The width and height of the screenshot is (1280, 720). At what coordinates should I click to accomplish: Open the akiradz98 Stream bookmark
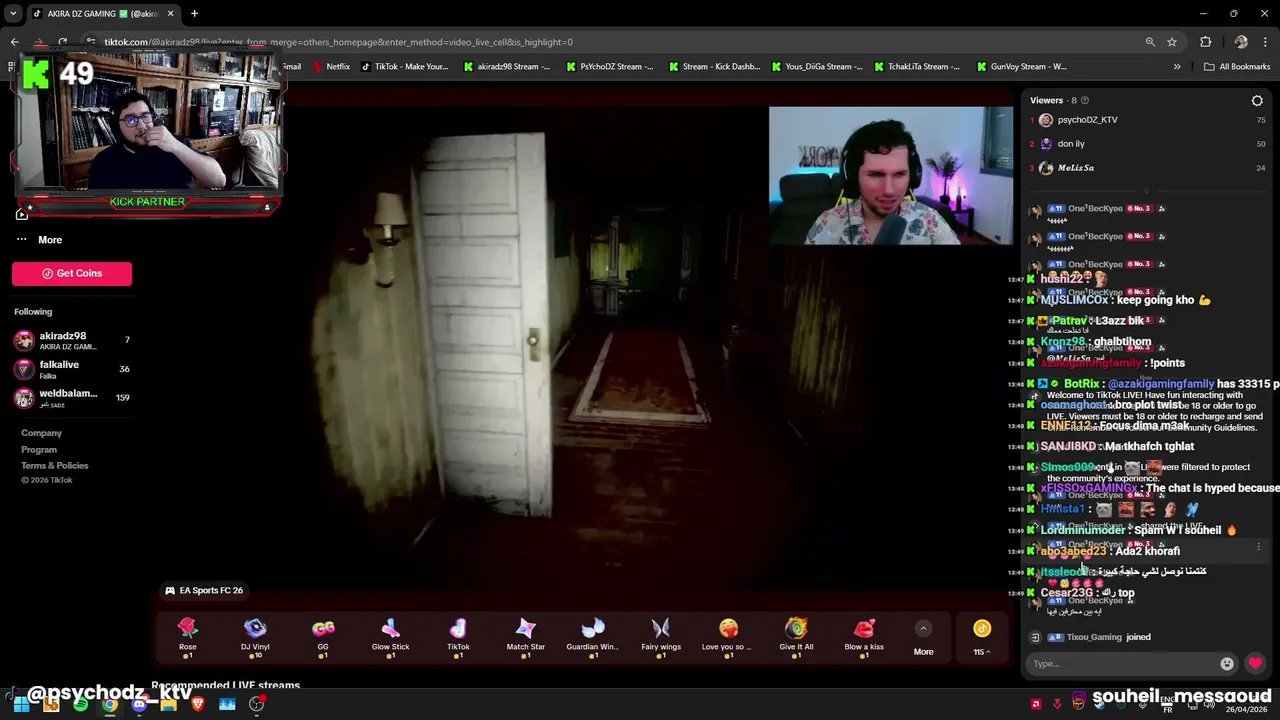click(506, 67)
